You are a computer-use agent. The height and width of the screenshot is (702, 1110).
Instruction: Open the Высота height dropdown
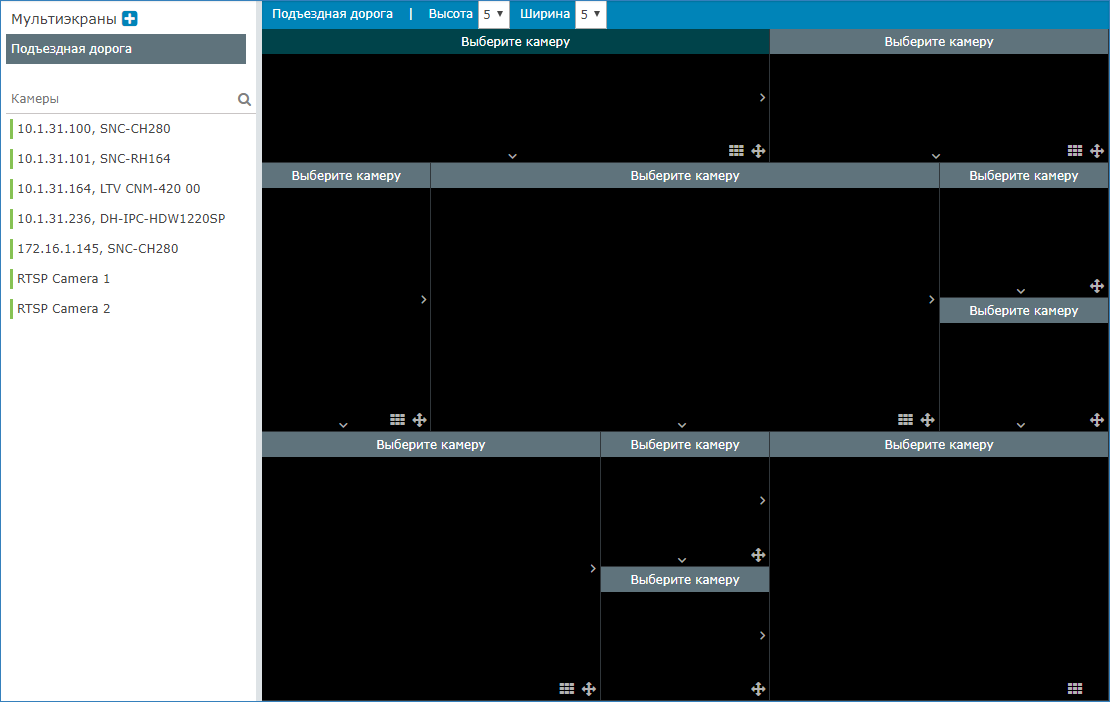(493, 15)
